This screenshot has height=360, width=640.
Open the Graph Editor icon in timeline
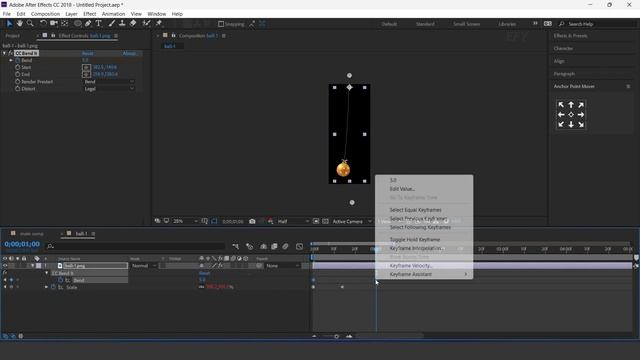[x=300, y=247]
